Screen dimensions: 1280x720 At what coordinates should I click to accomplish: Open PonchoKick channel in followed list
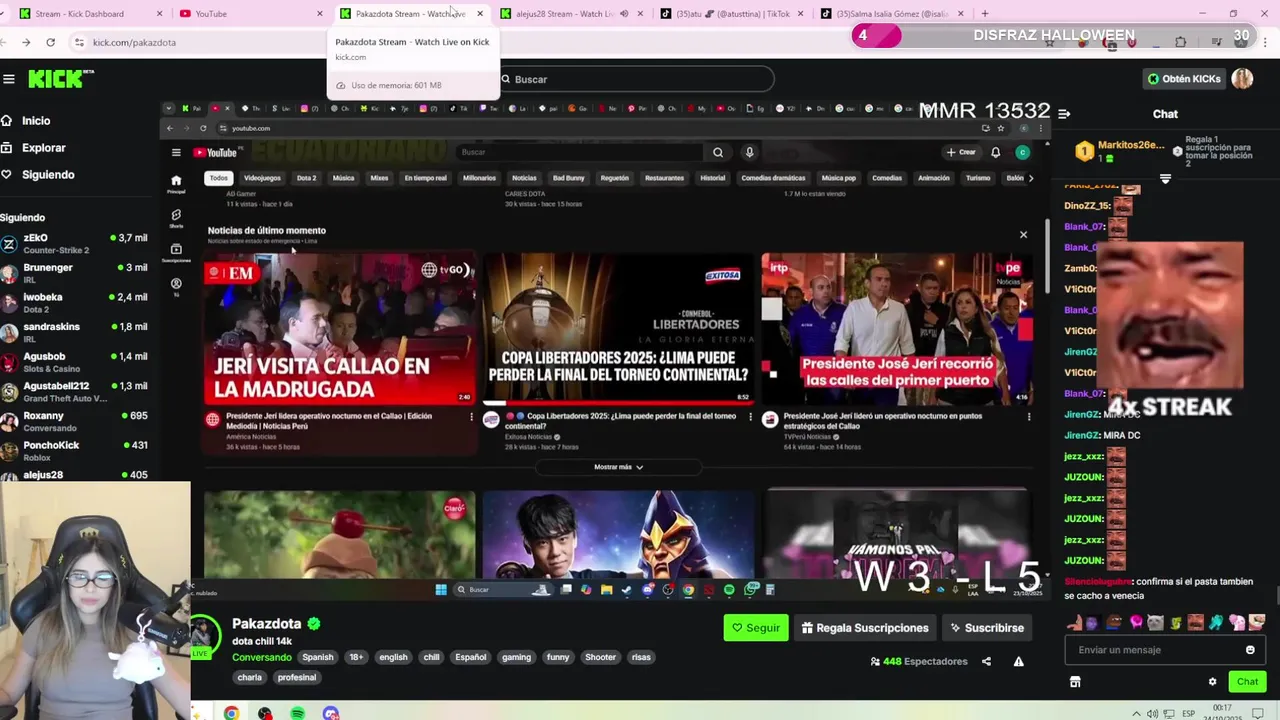tap(75, 450)
